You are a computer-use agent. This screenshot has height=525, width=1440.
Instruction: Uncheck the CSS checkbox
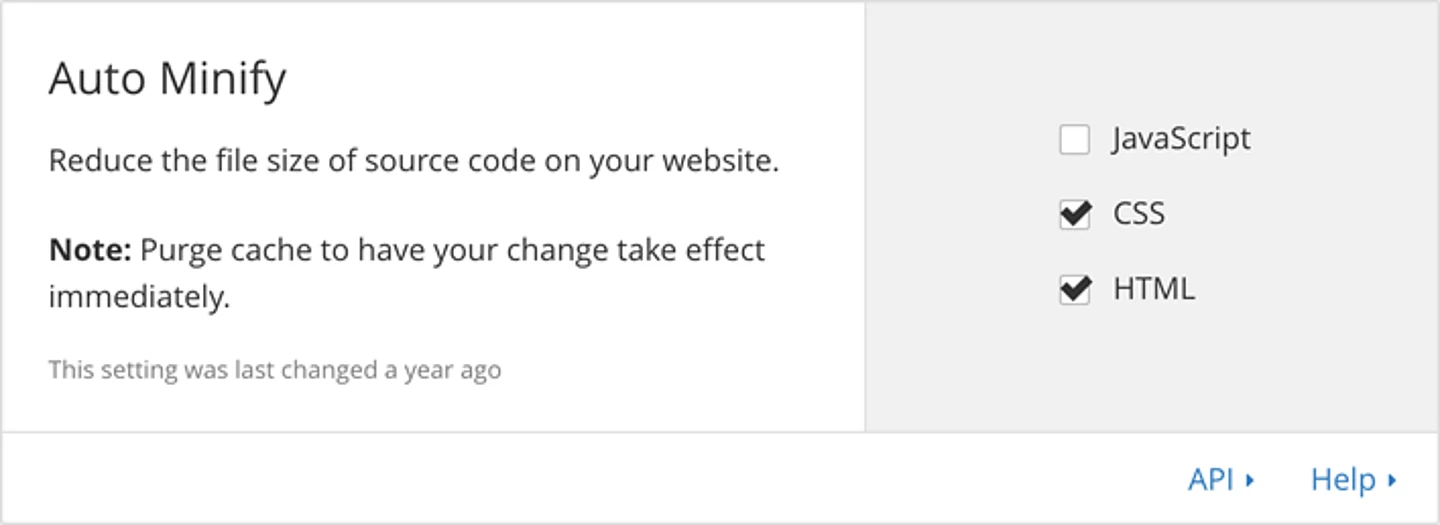(1075, 215)
